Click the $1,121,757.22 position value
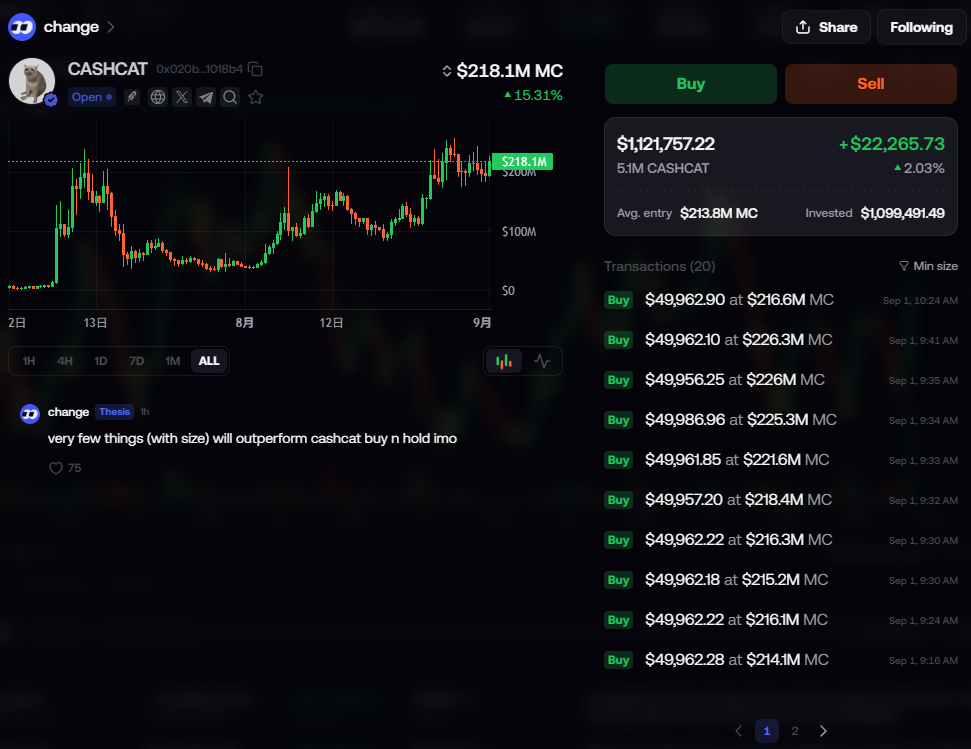The height and width of the screenshot is (749, 971). [666, 144]
